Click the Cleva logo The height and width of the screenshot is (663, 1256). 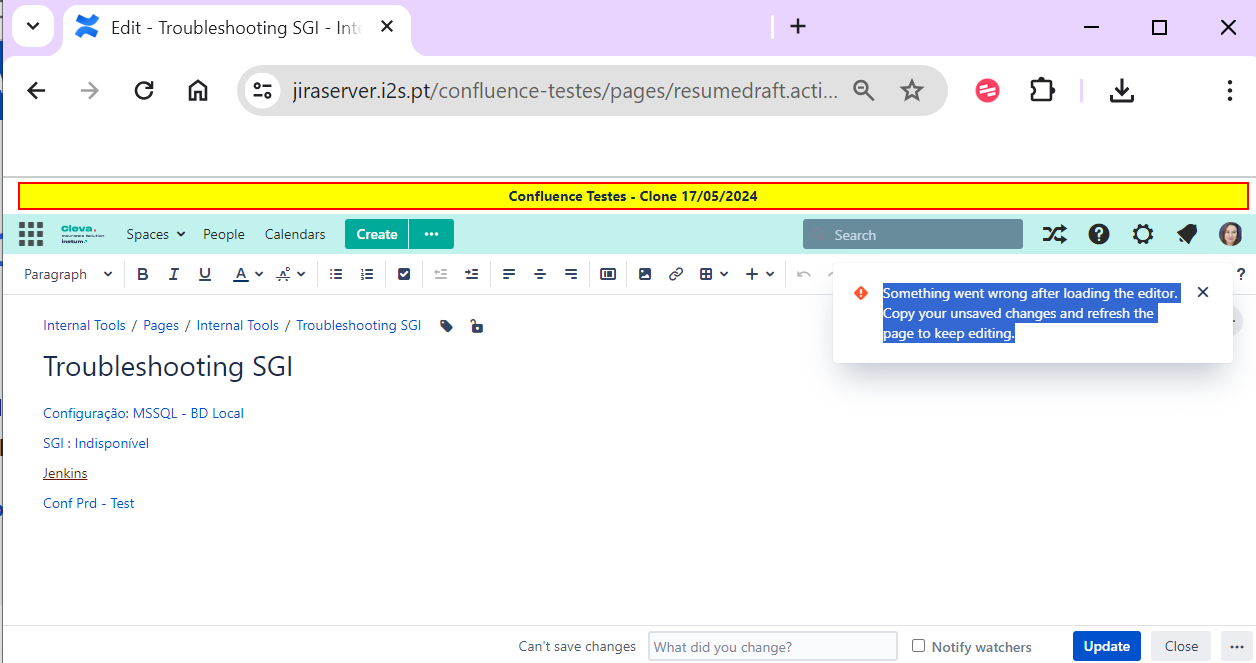pyautogui.click(x=82, y=234)
